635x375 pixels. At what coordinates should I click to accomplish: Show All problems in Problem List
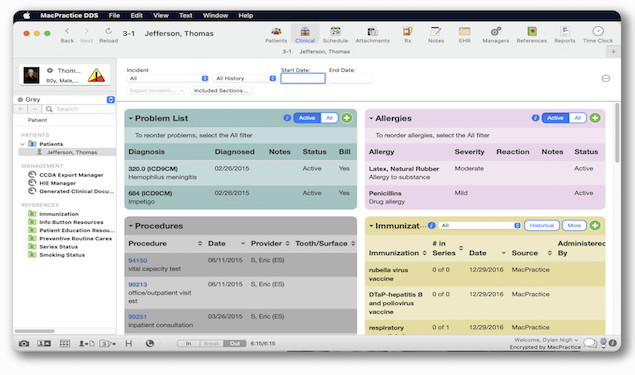point(329,118)
